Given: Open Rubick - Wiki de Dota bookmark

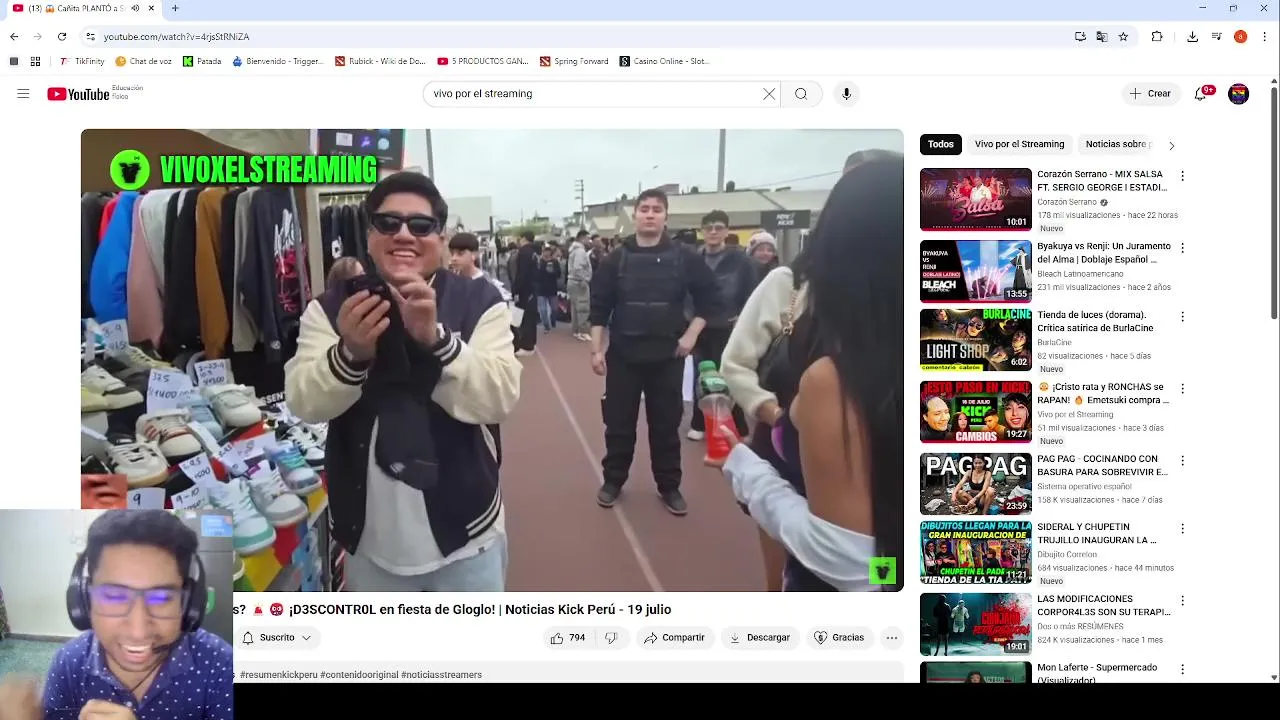Looking at the screenshot, I should (380, 61).
